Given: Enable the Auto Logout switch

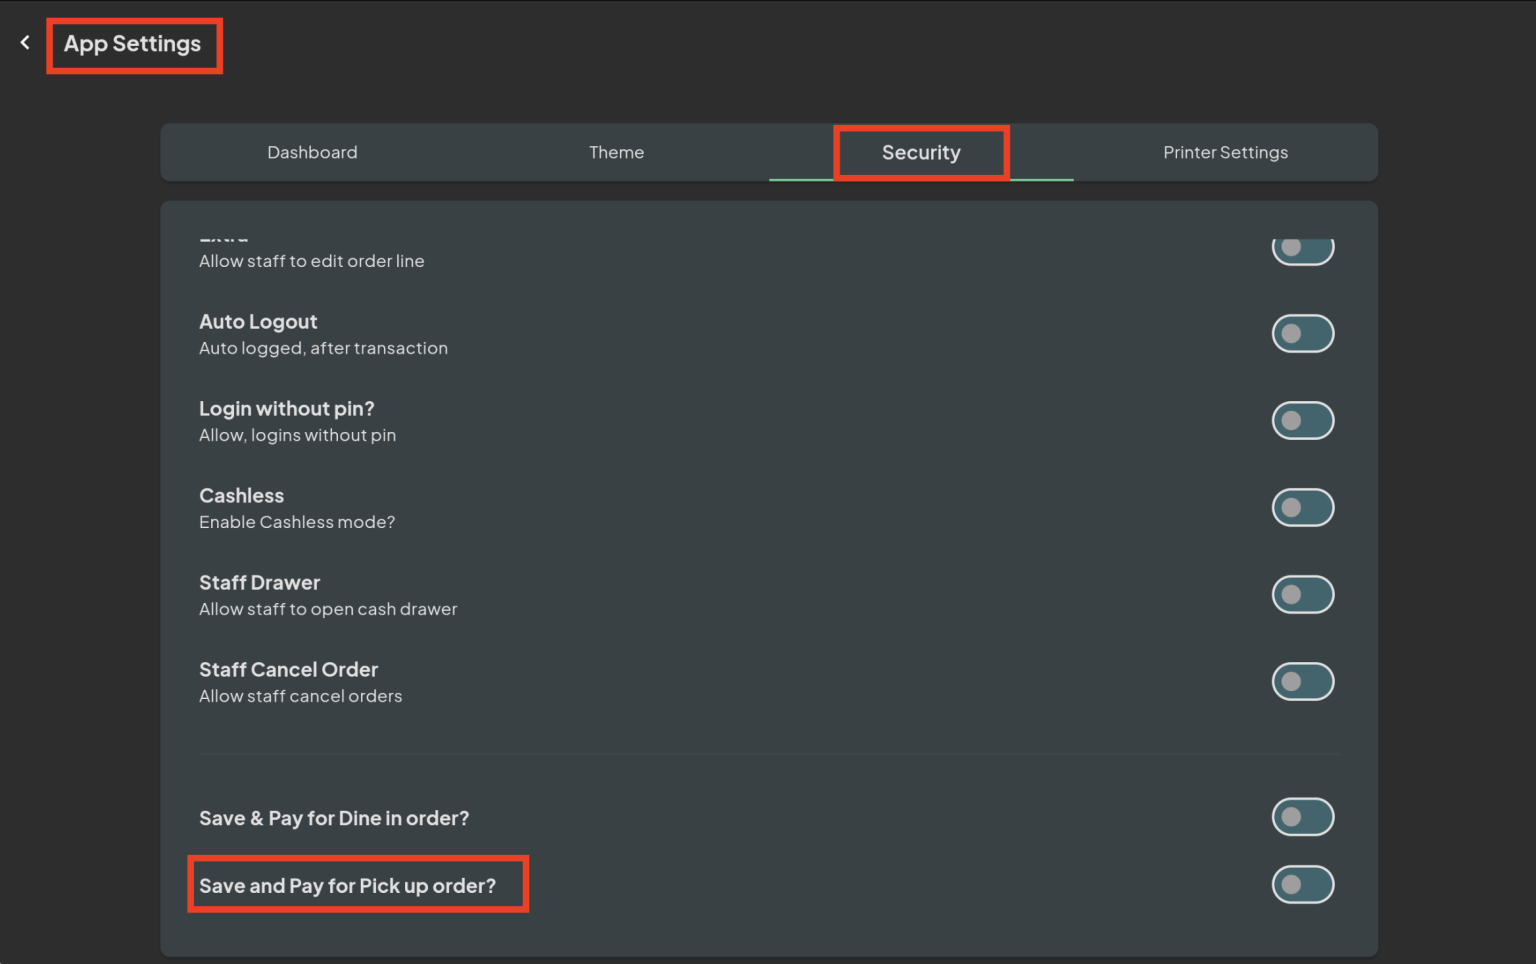Looking at the screenshot, I should pyautogui.click(x=1302, y=334).
